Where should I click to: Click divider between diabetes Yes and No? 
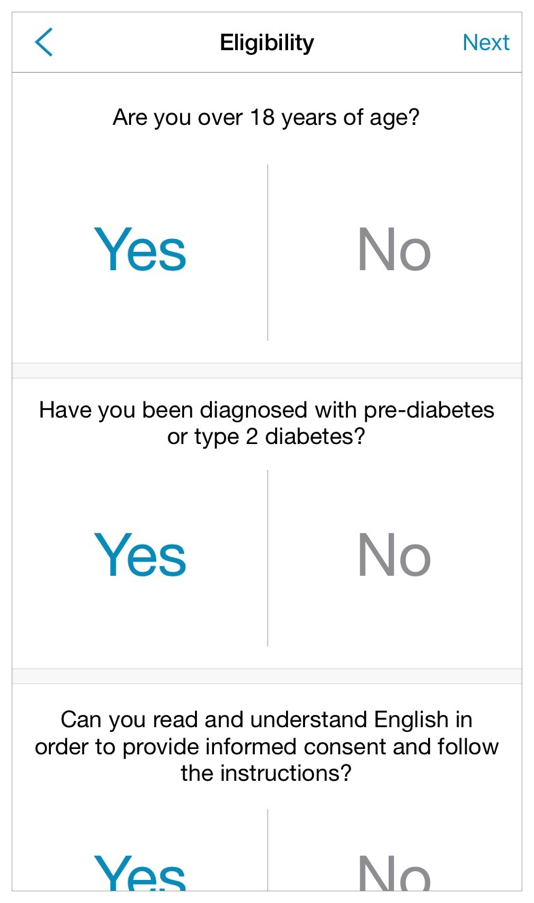[x=267, y=557]
